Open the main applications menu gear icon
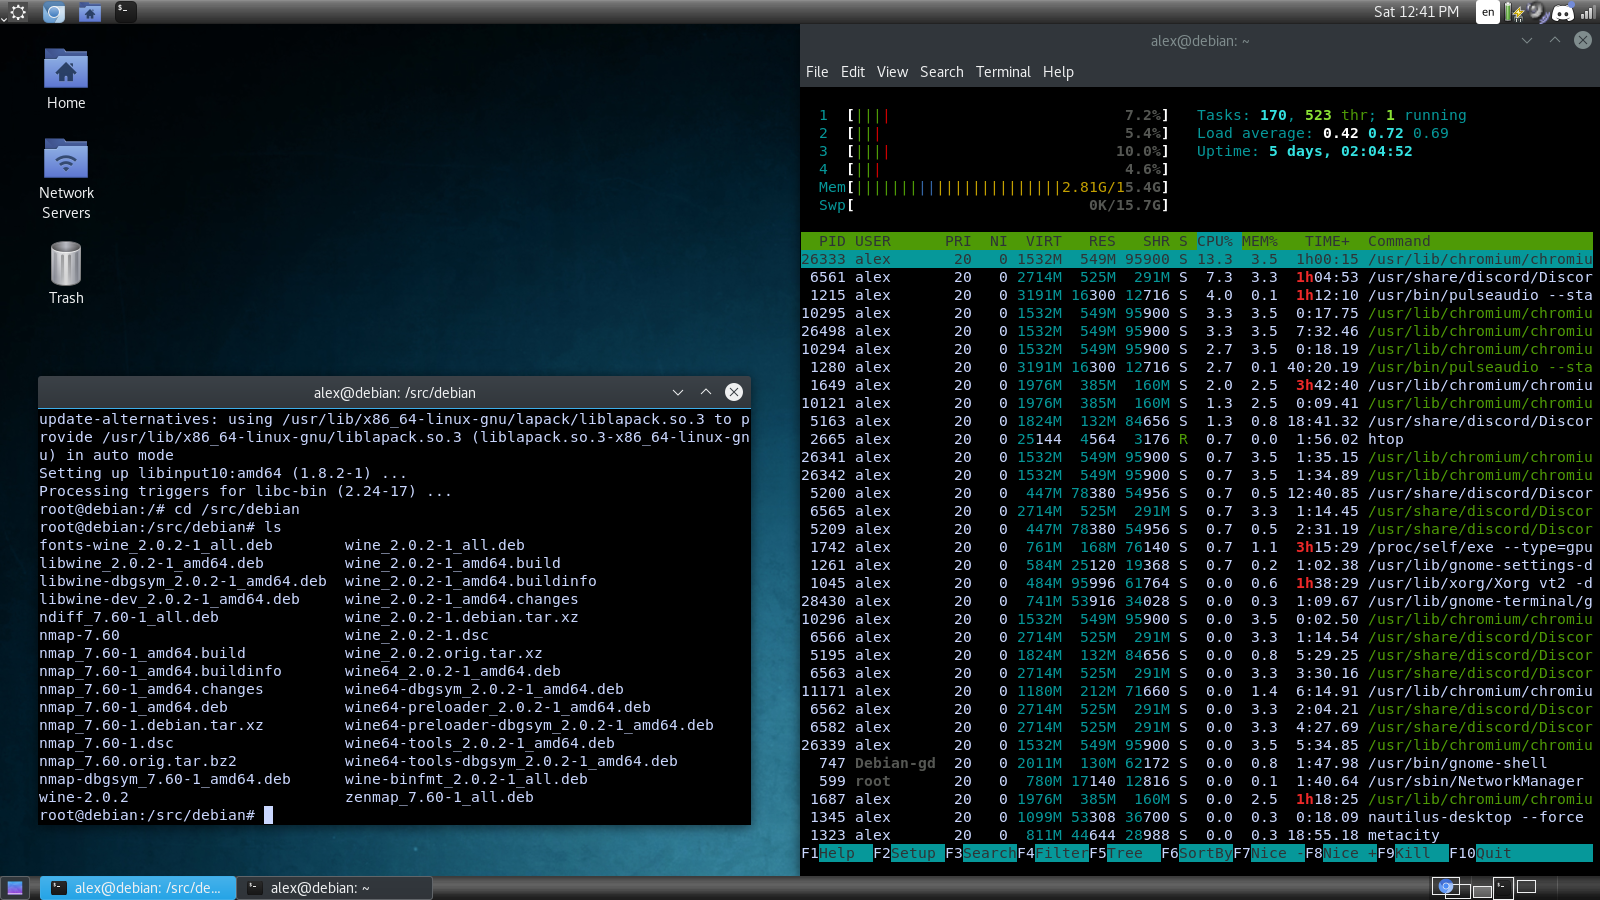The width and height of the screenshot is (1600, 900). click(17, 12)
